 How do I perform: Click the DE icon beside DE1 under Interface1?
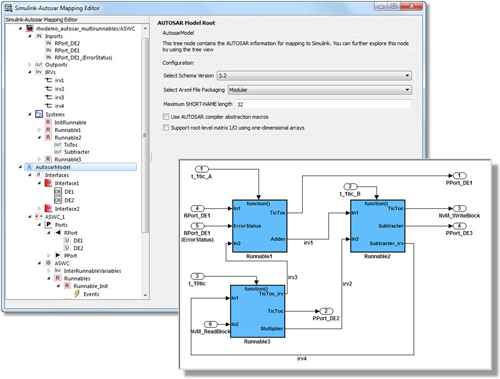(58, 192)
